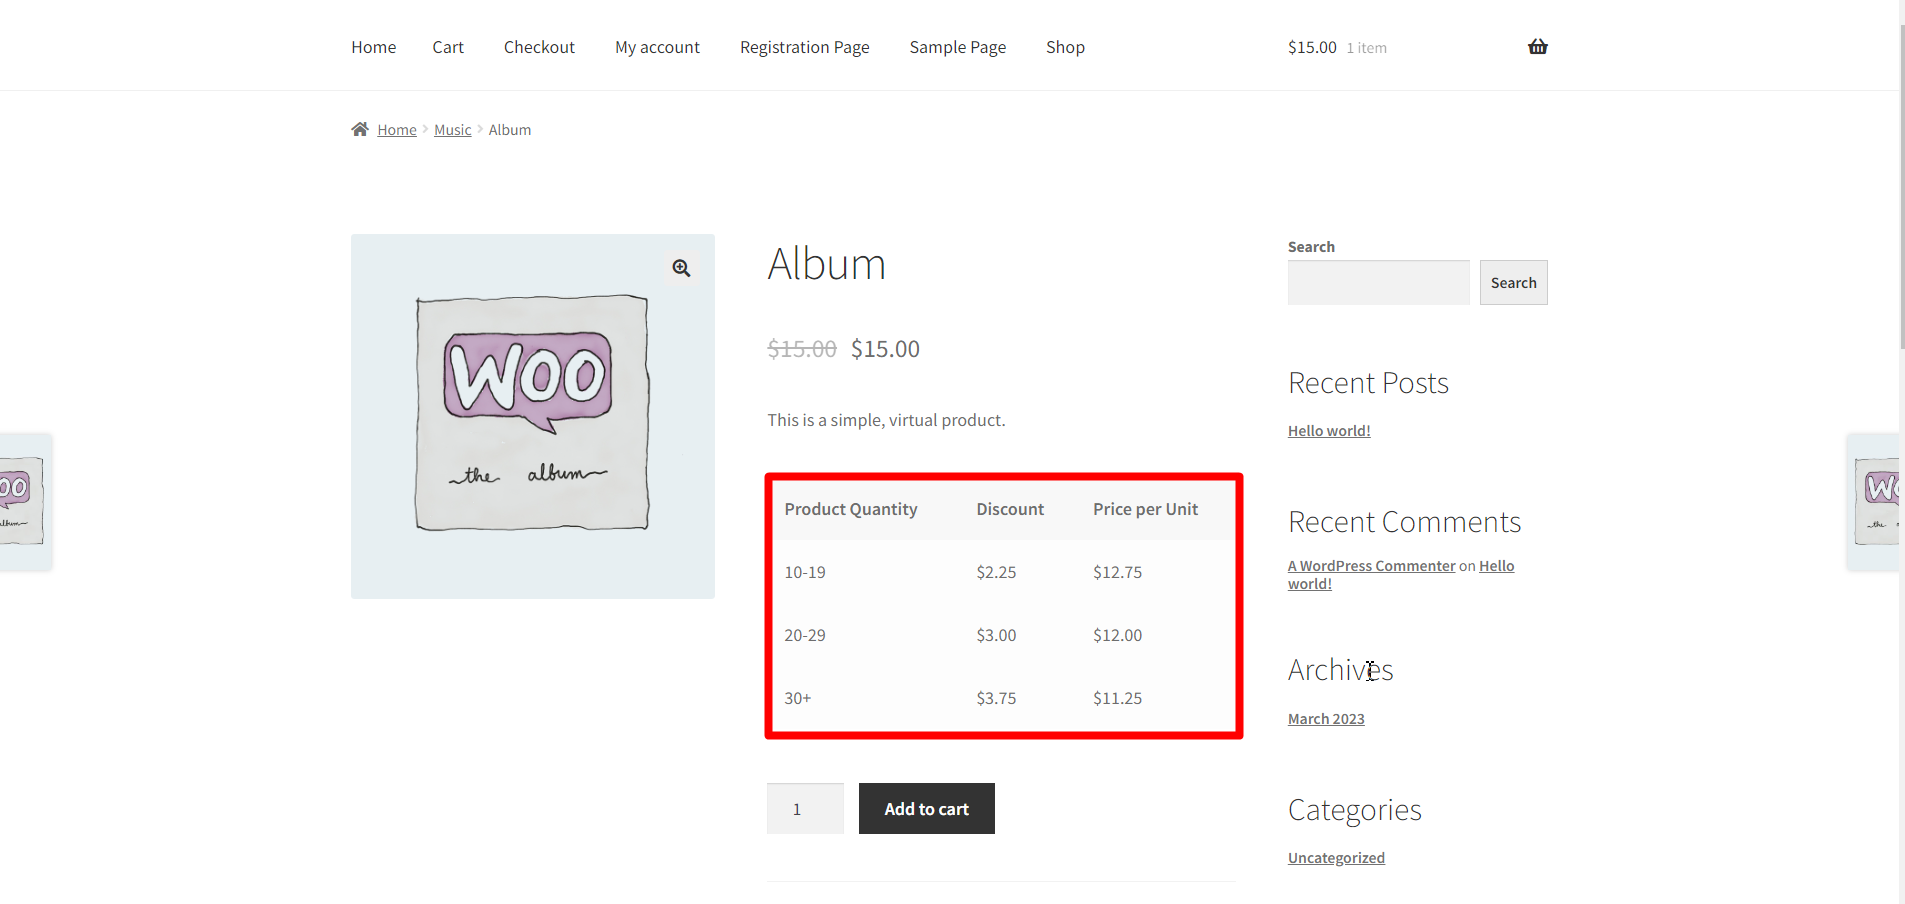This screenshot has width=1905, height=904.
Task: Go to the Shop page
Action: (x=1065, y=47)
